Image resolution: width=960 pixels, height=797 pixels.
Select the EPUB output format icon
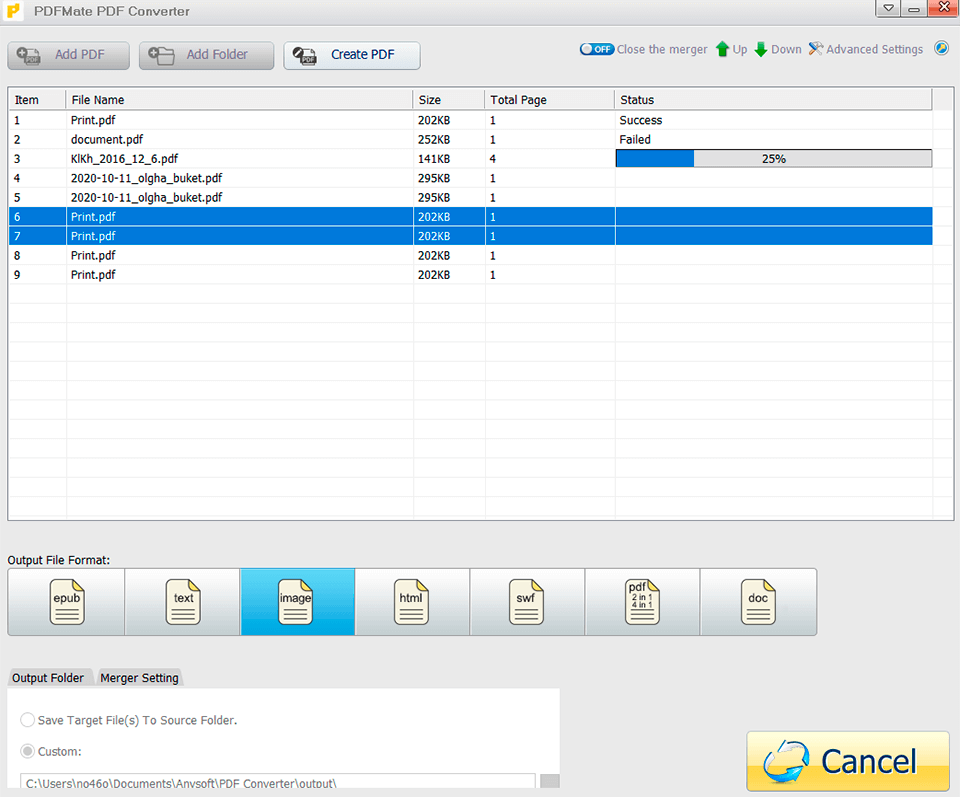point(66,602)
